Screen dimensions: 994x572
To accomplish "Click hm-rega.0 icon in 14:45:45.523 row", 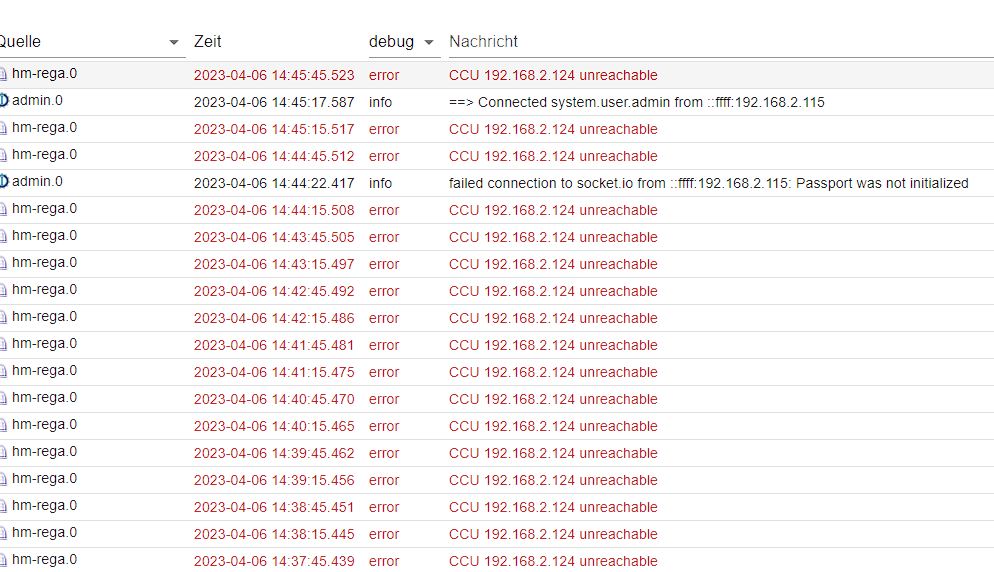I will pos(3,75).
